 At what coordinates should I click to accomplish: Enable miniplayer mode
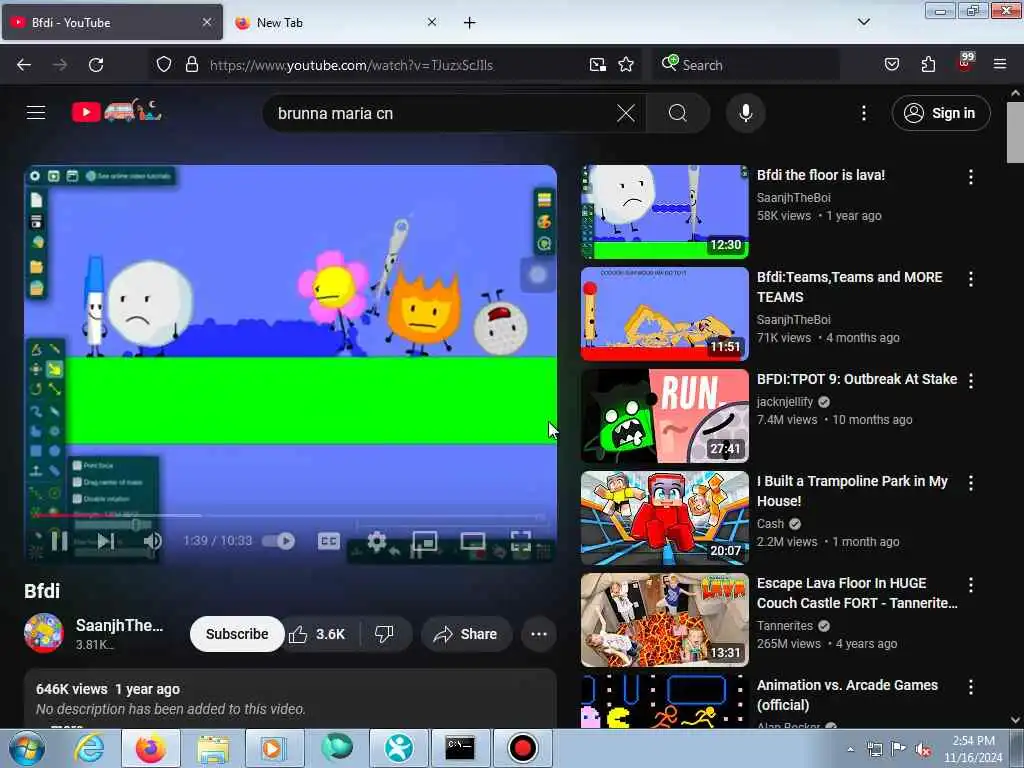424,541
